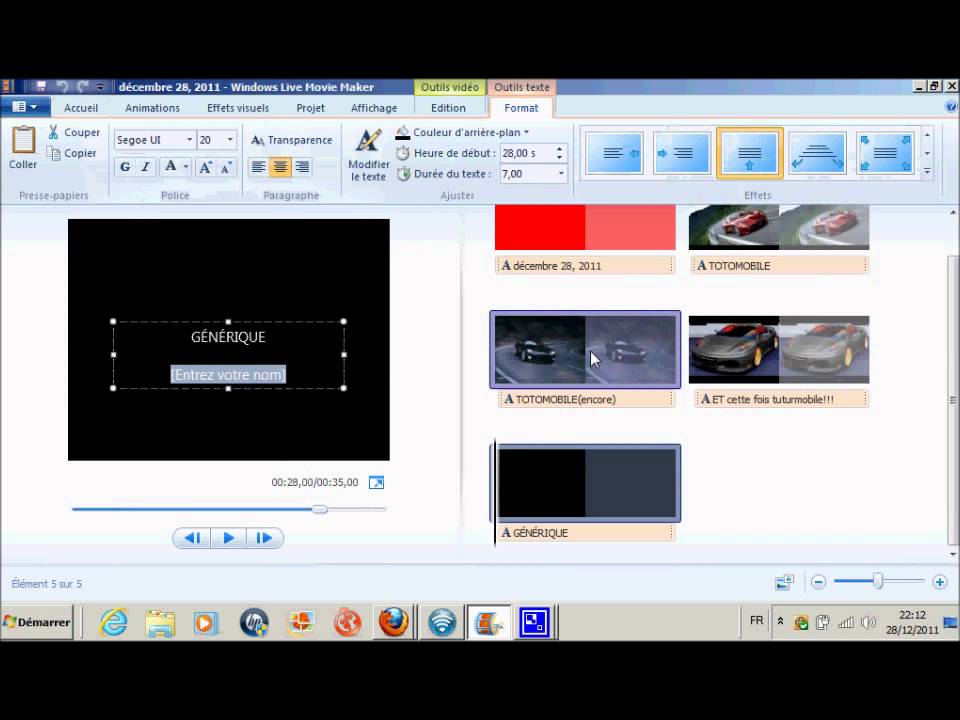Click the 'décembre 28, 2011' caption strip
The width and height of the screenshot is (960, 720).
(585, 266)
